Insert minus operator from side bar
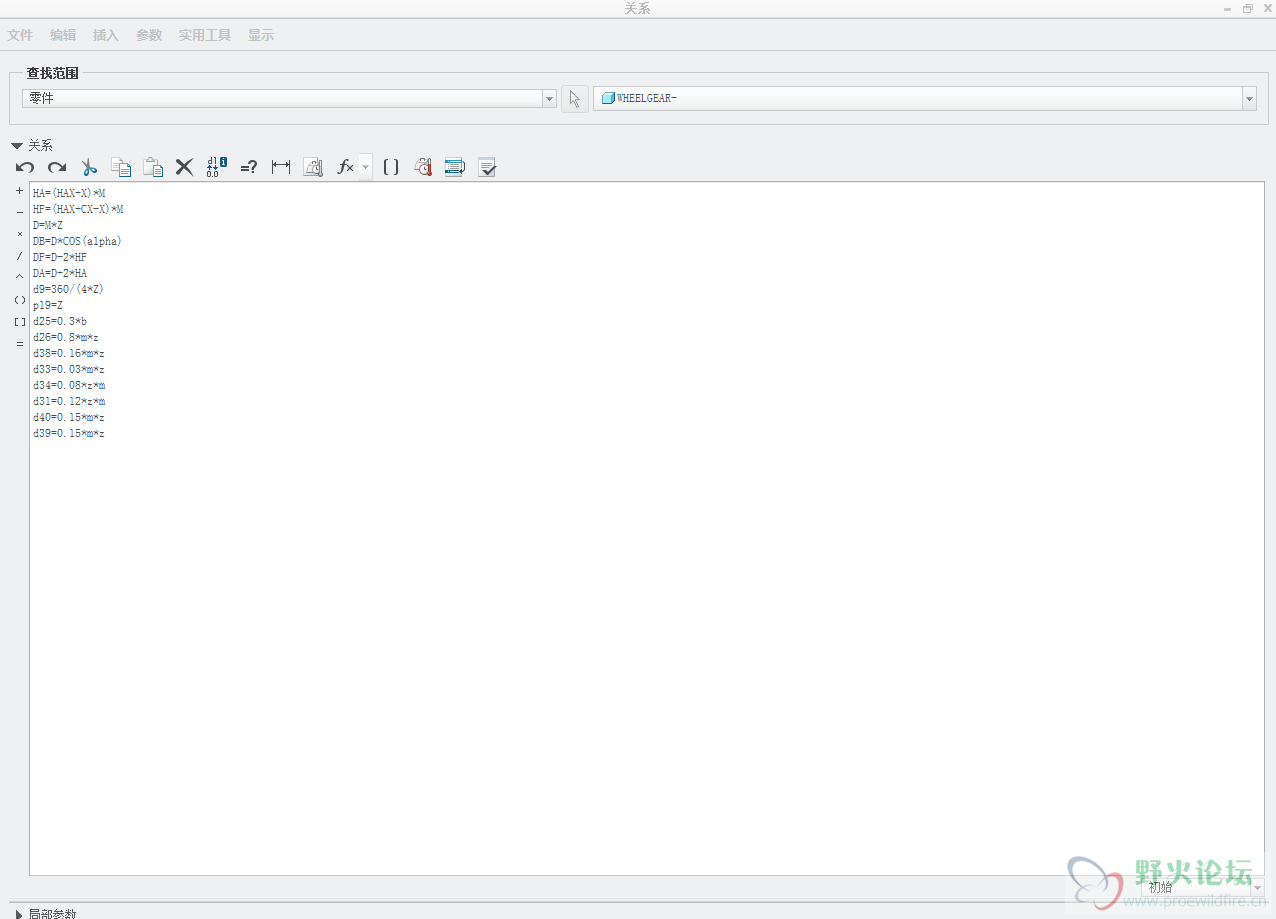 [19, 212]
